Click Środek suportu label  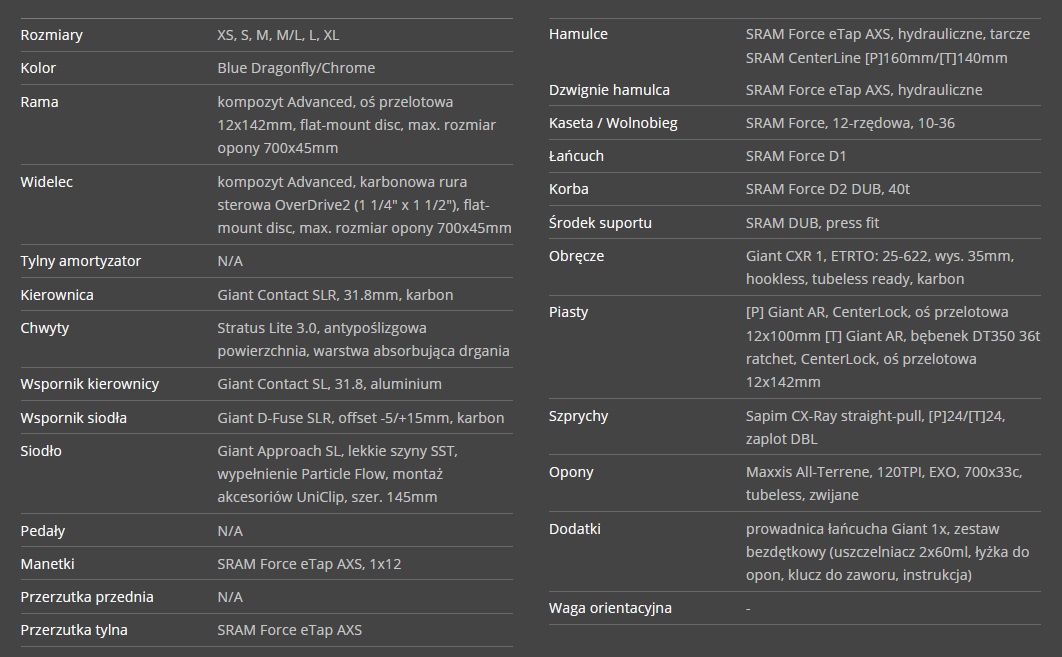(x=600, y=223)
